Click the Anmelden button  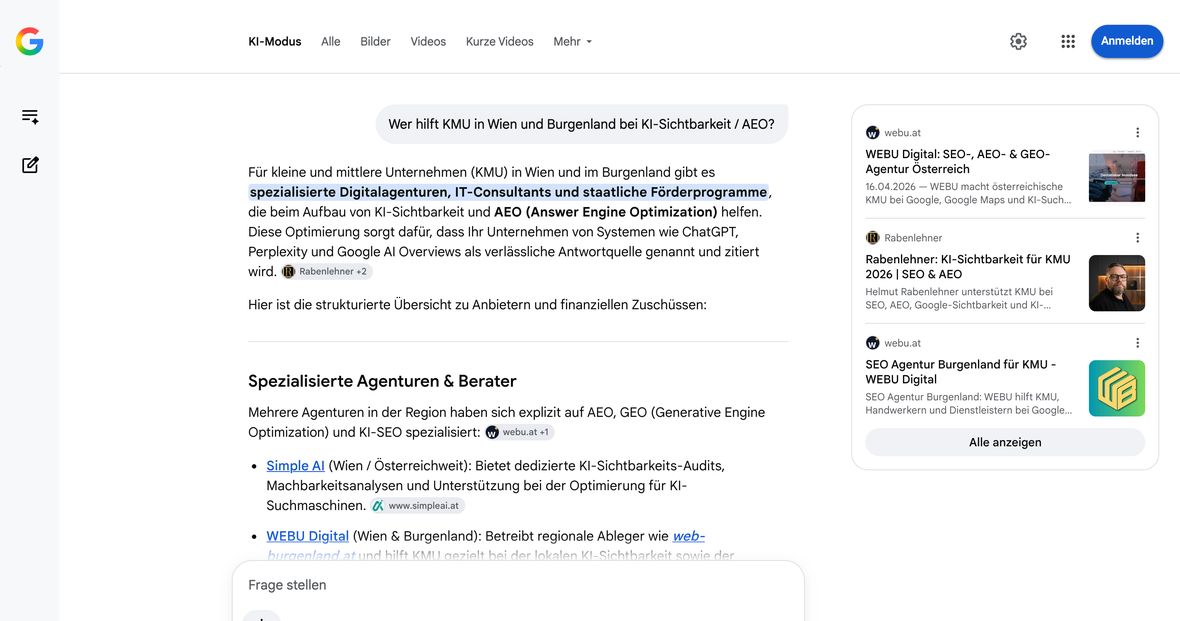coord(1127,41)
